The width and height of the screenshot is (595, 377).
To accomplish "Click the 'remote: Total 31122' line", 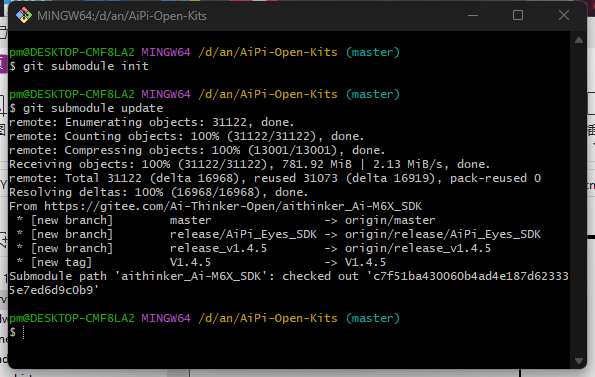I will [x=275, y=179].
